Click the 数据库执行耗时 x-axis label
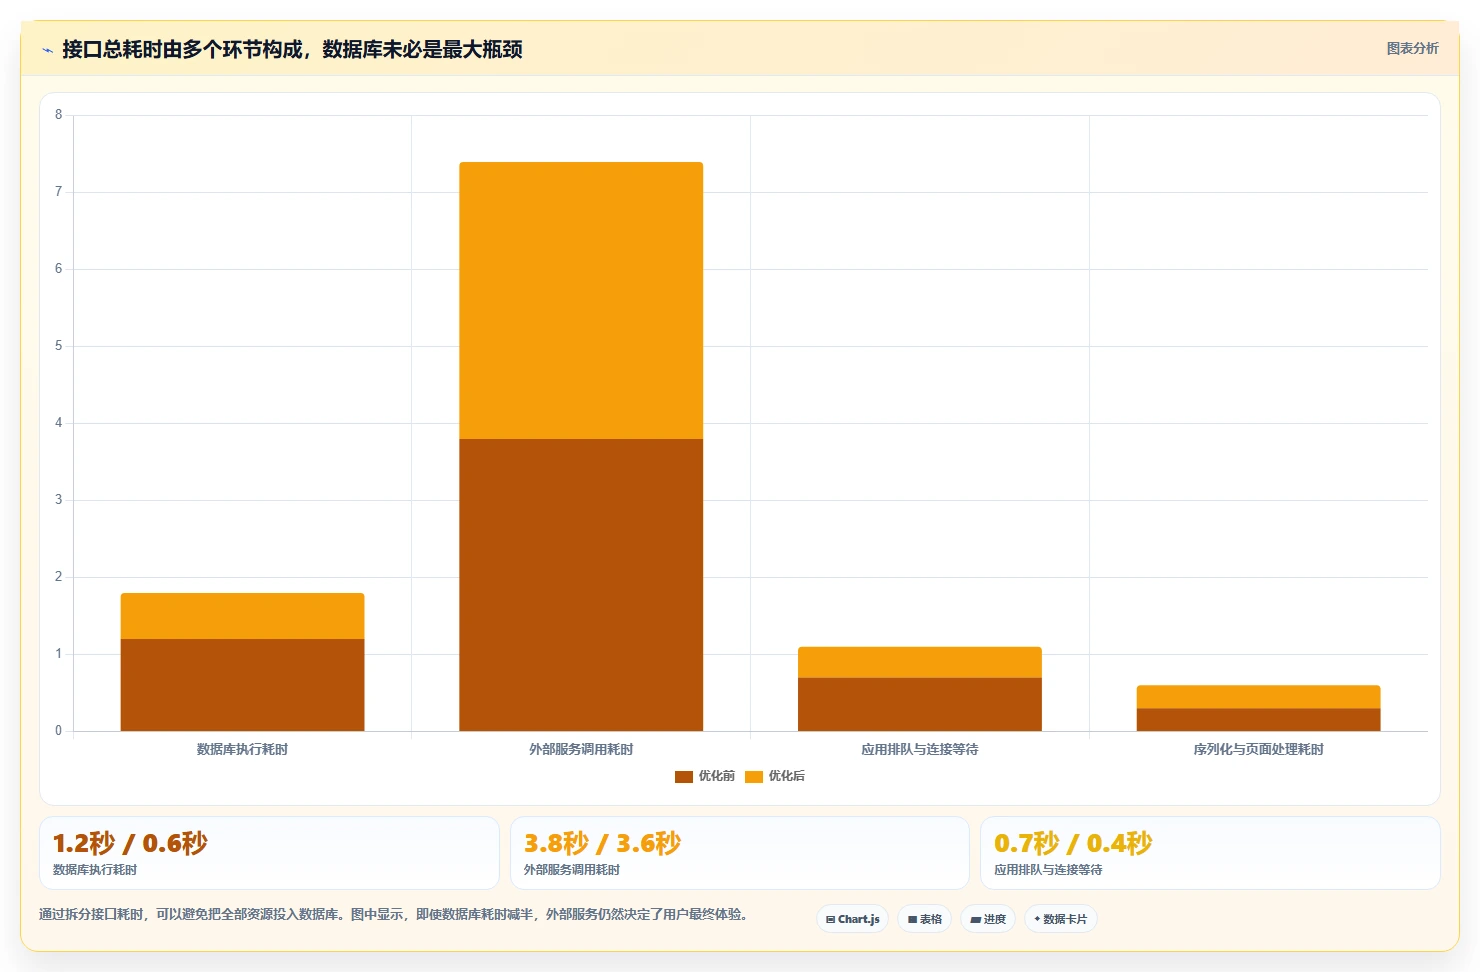The width and height of the screenshot is (1480, 972). (242, 749)
